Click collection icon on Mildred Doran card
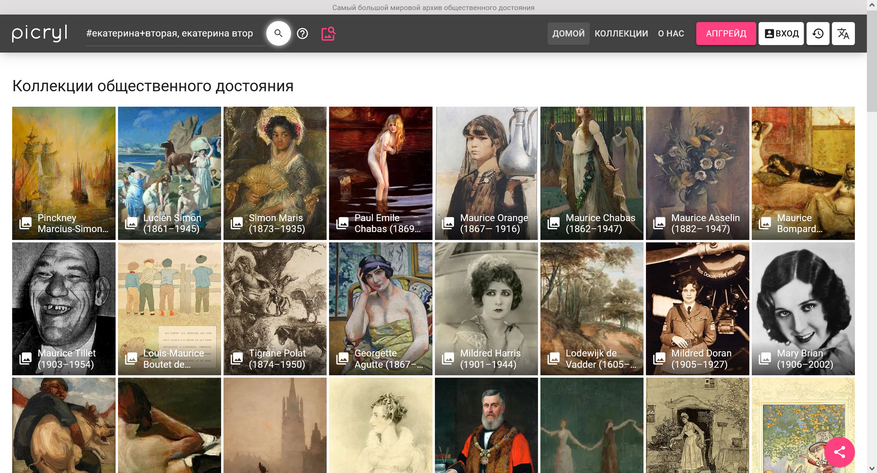 coord(659,358)
